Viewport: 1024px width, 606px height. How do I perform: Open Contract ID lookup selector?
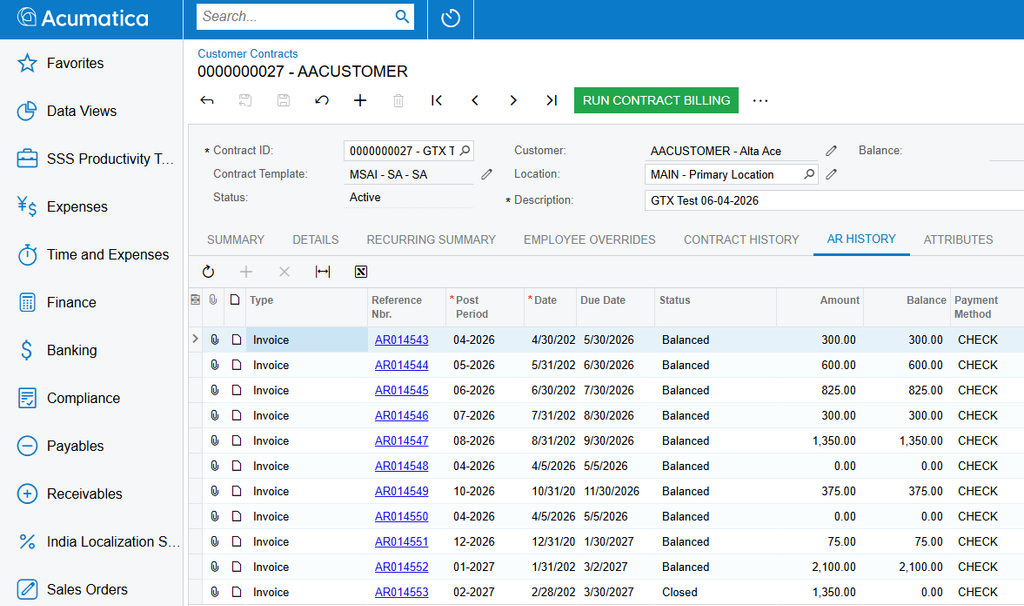[x=465, y=151]
